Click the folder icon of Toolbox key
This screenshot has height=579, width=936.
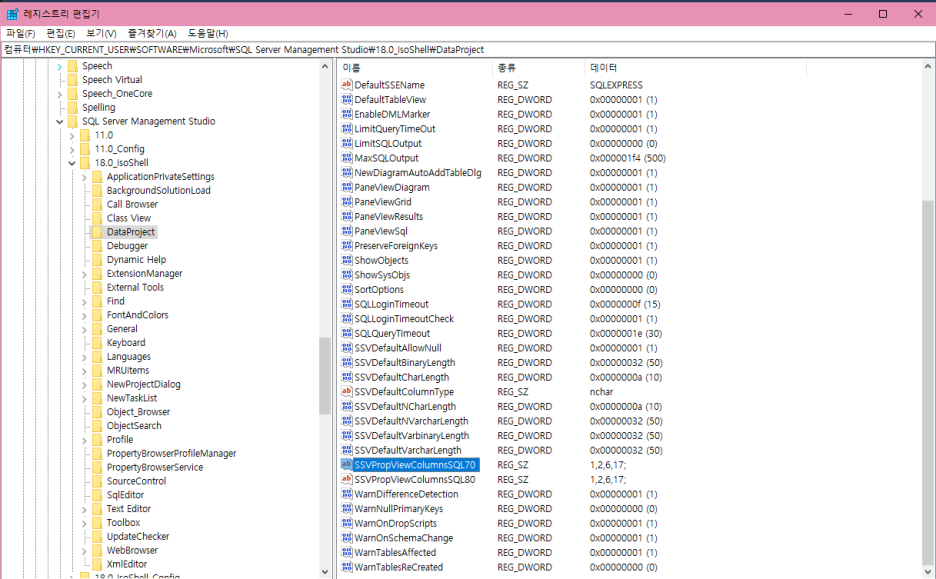[x=97, y=522]
